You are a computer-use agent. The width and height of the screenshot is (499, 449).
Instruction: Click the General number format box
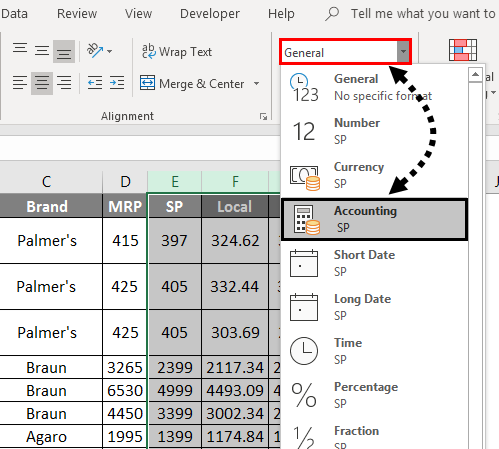tap(339, 52)
